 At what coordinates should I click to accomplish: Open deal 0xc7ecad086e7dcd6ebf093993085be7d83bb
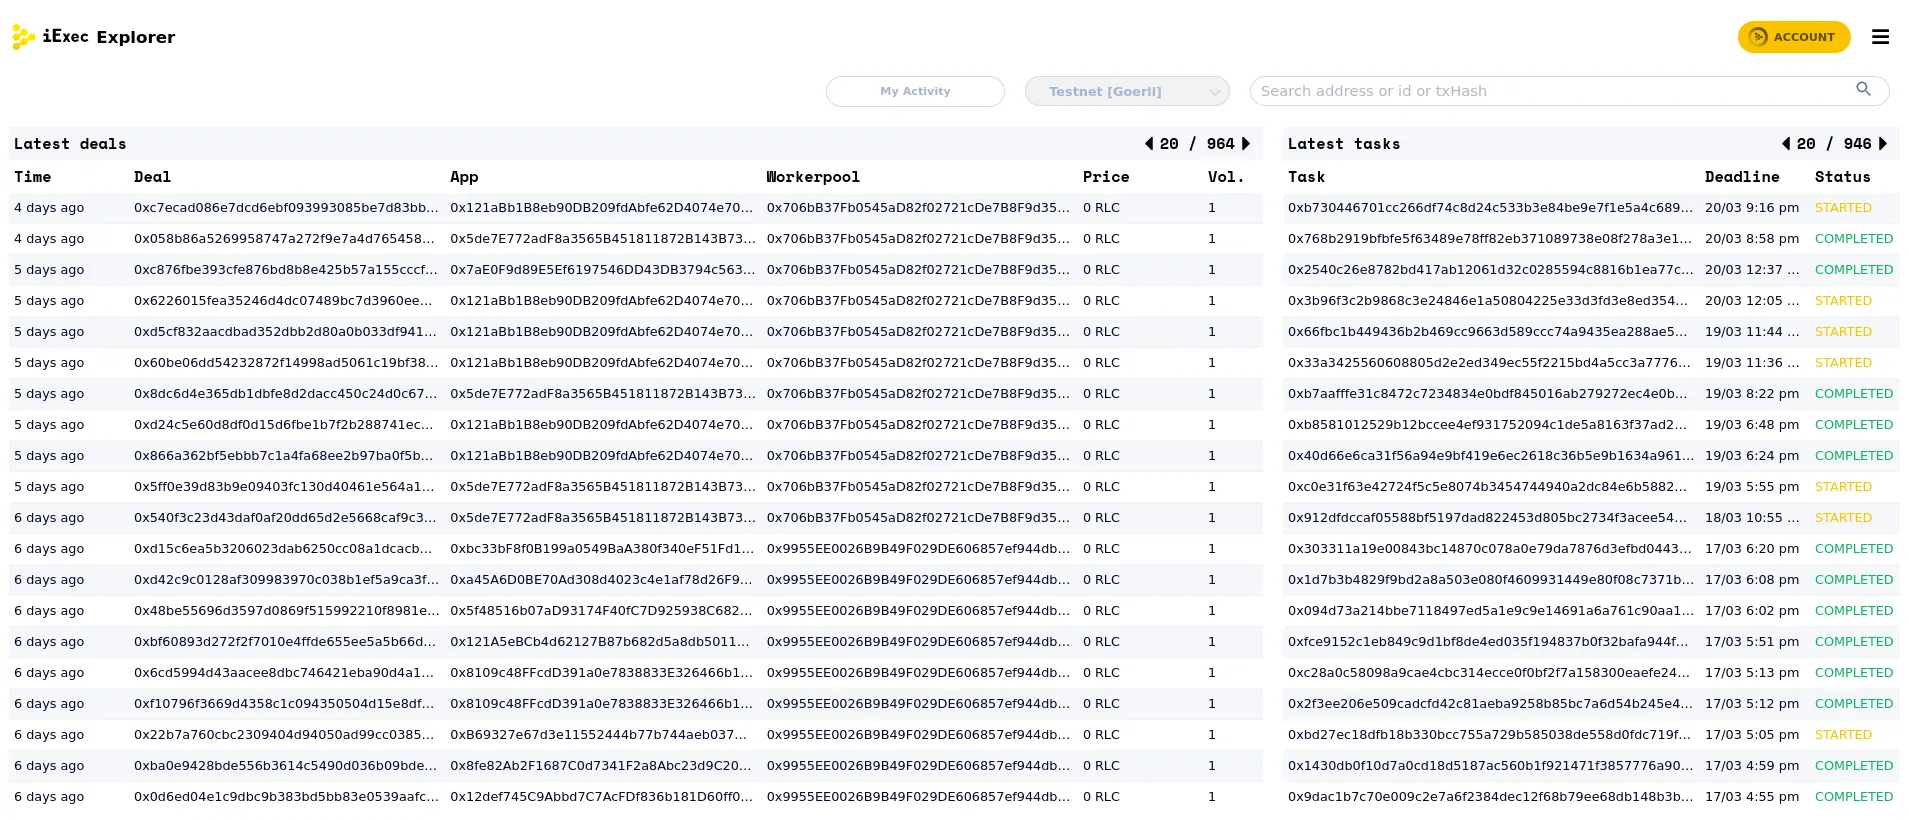(x=286, y=208)
